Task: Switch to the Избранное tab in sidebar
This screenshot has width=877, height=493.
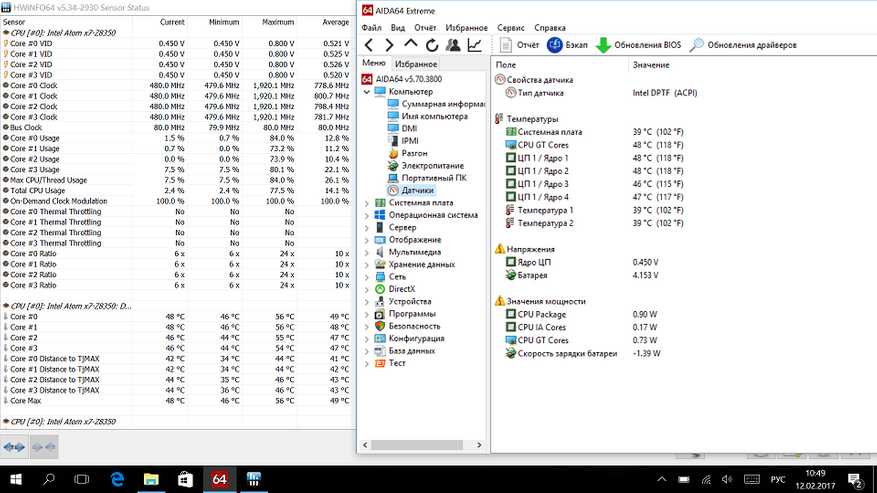Action: (x=416, y=64)
